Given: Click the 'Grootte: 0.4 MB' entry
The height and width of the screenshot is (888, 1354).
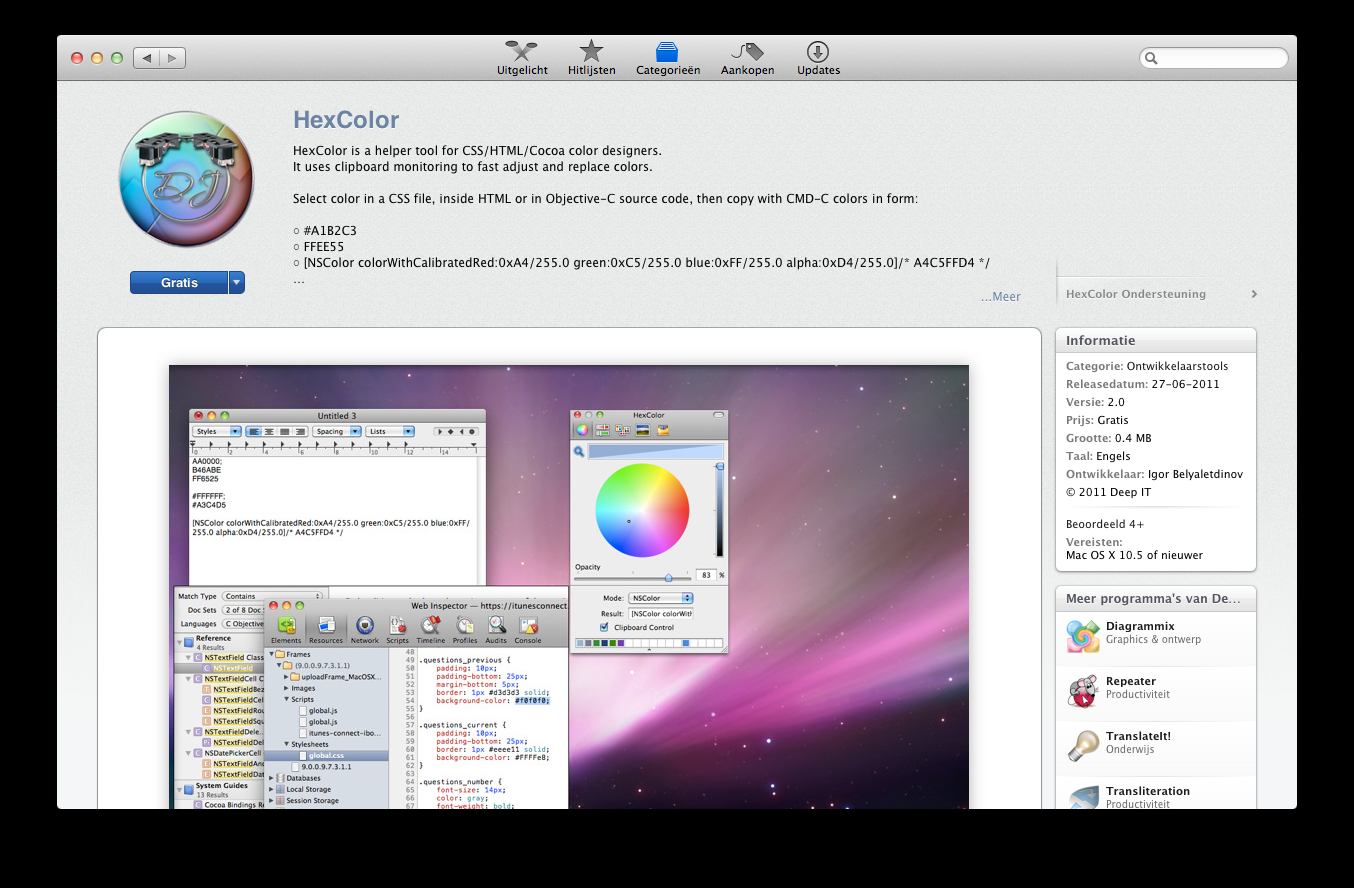Looking at the screenshot, I should [x=1108, y=438].
